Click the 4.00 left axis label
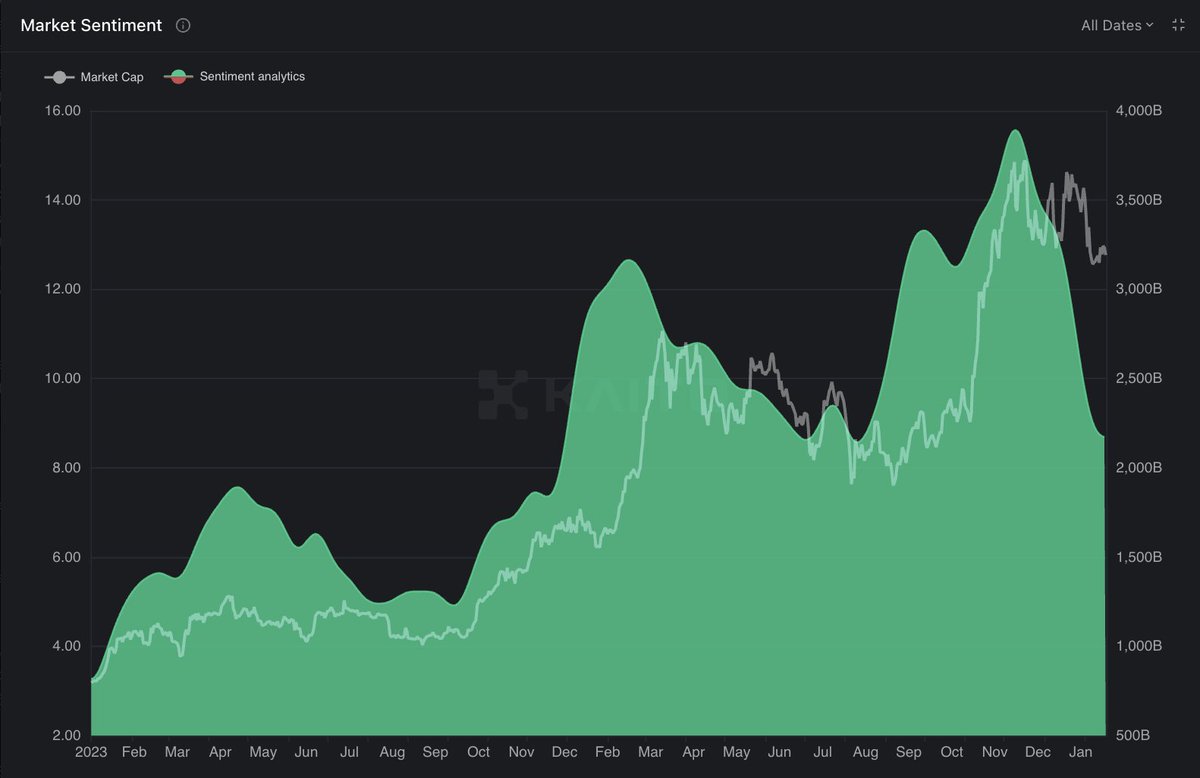The height and width of the screenshot is (778, 1200). (66, 646)
